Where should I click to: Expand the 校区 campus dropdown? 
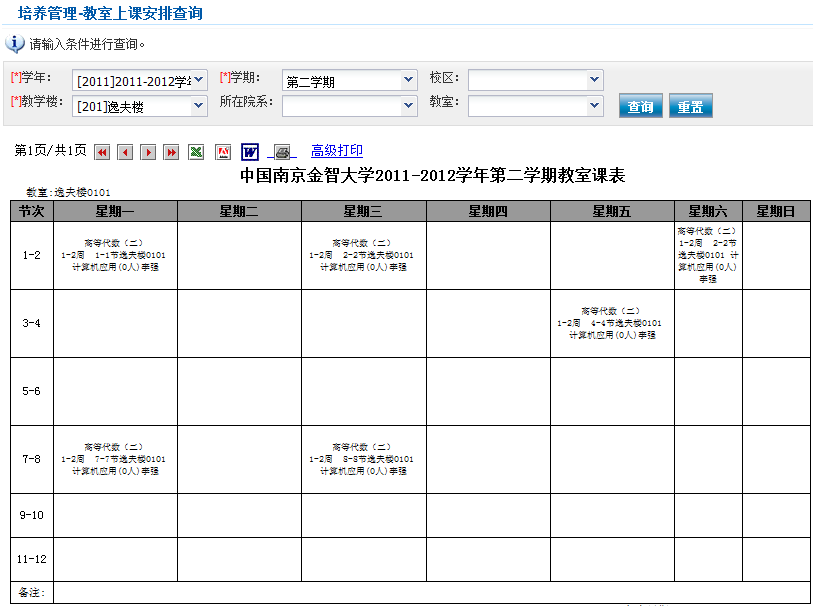coord(535,80)
